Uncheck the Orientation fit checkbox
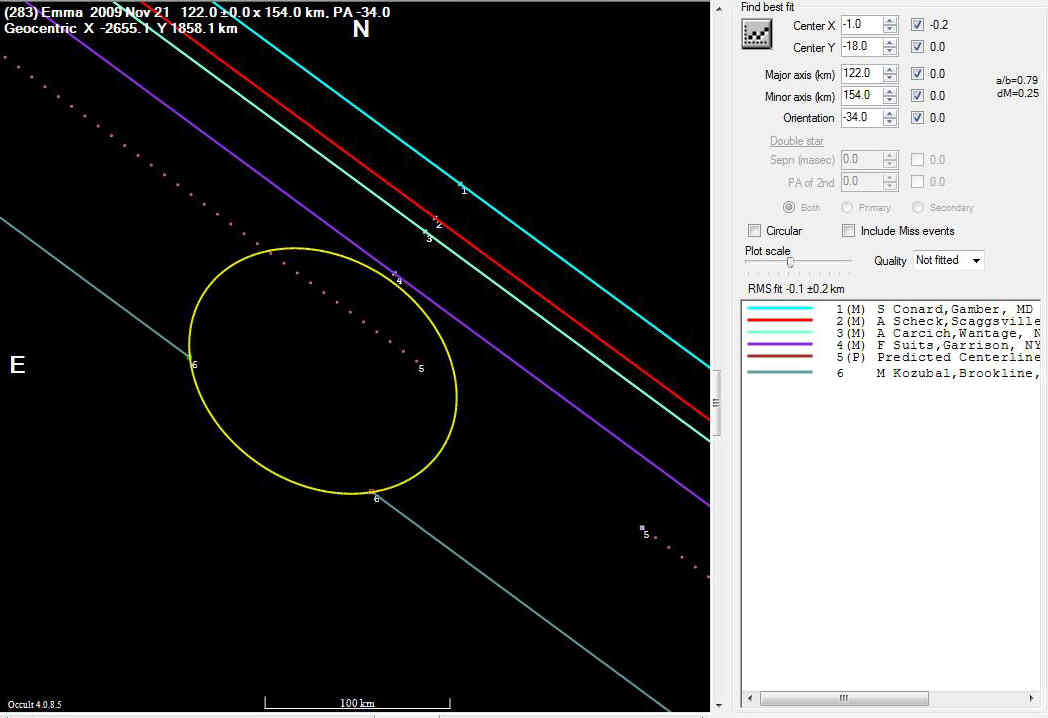Viewport: 1048px width, 718px height. tap(918, 117)
